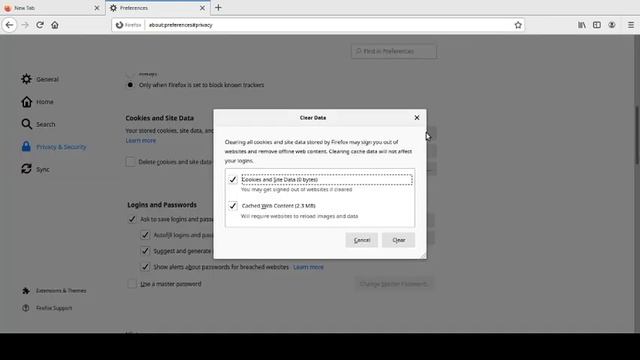Open the Firefox account icon

coord(611,25)
